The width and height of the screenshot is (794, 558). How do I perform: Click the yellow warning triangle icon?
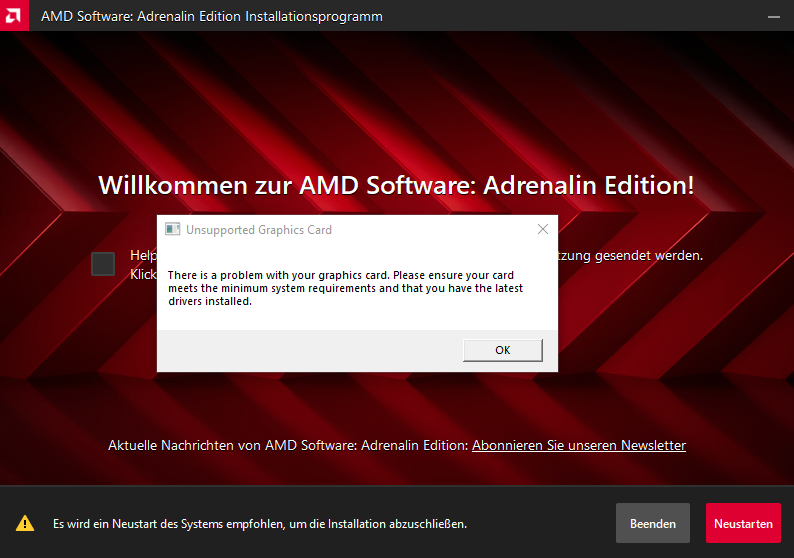click(x=25, y=523)
